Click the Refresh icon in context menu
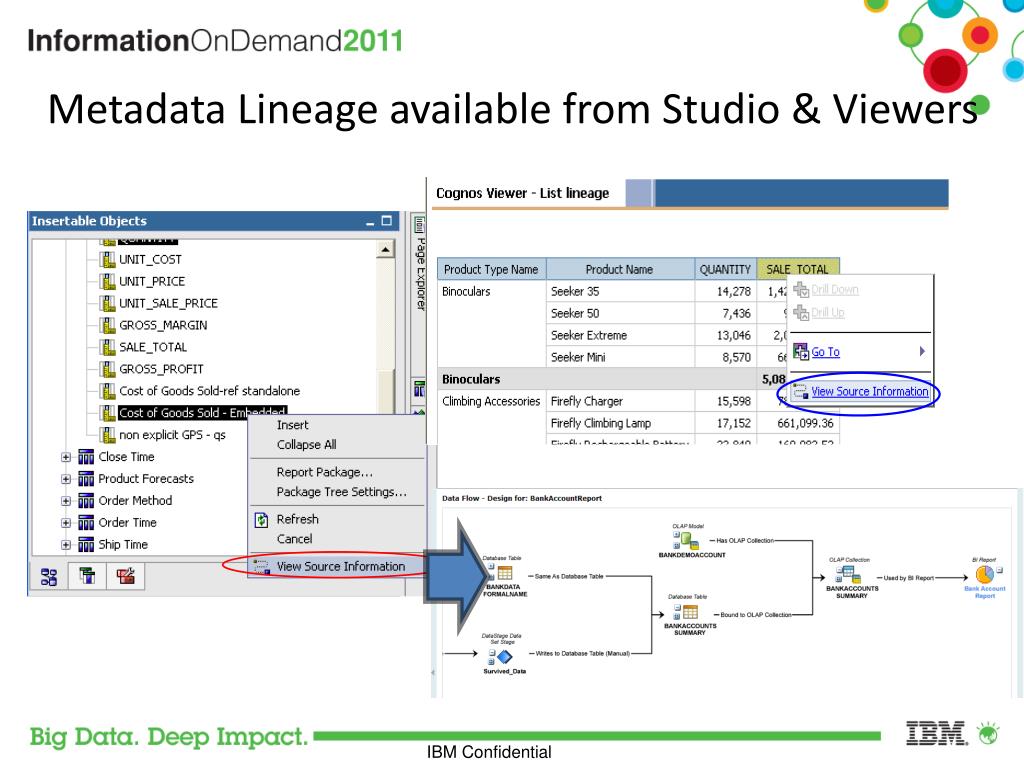The image size is (1024, 768). click(x=261, y=520)
